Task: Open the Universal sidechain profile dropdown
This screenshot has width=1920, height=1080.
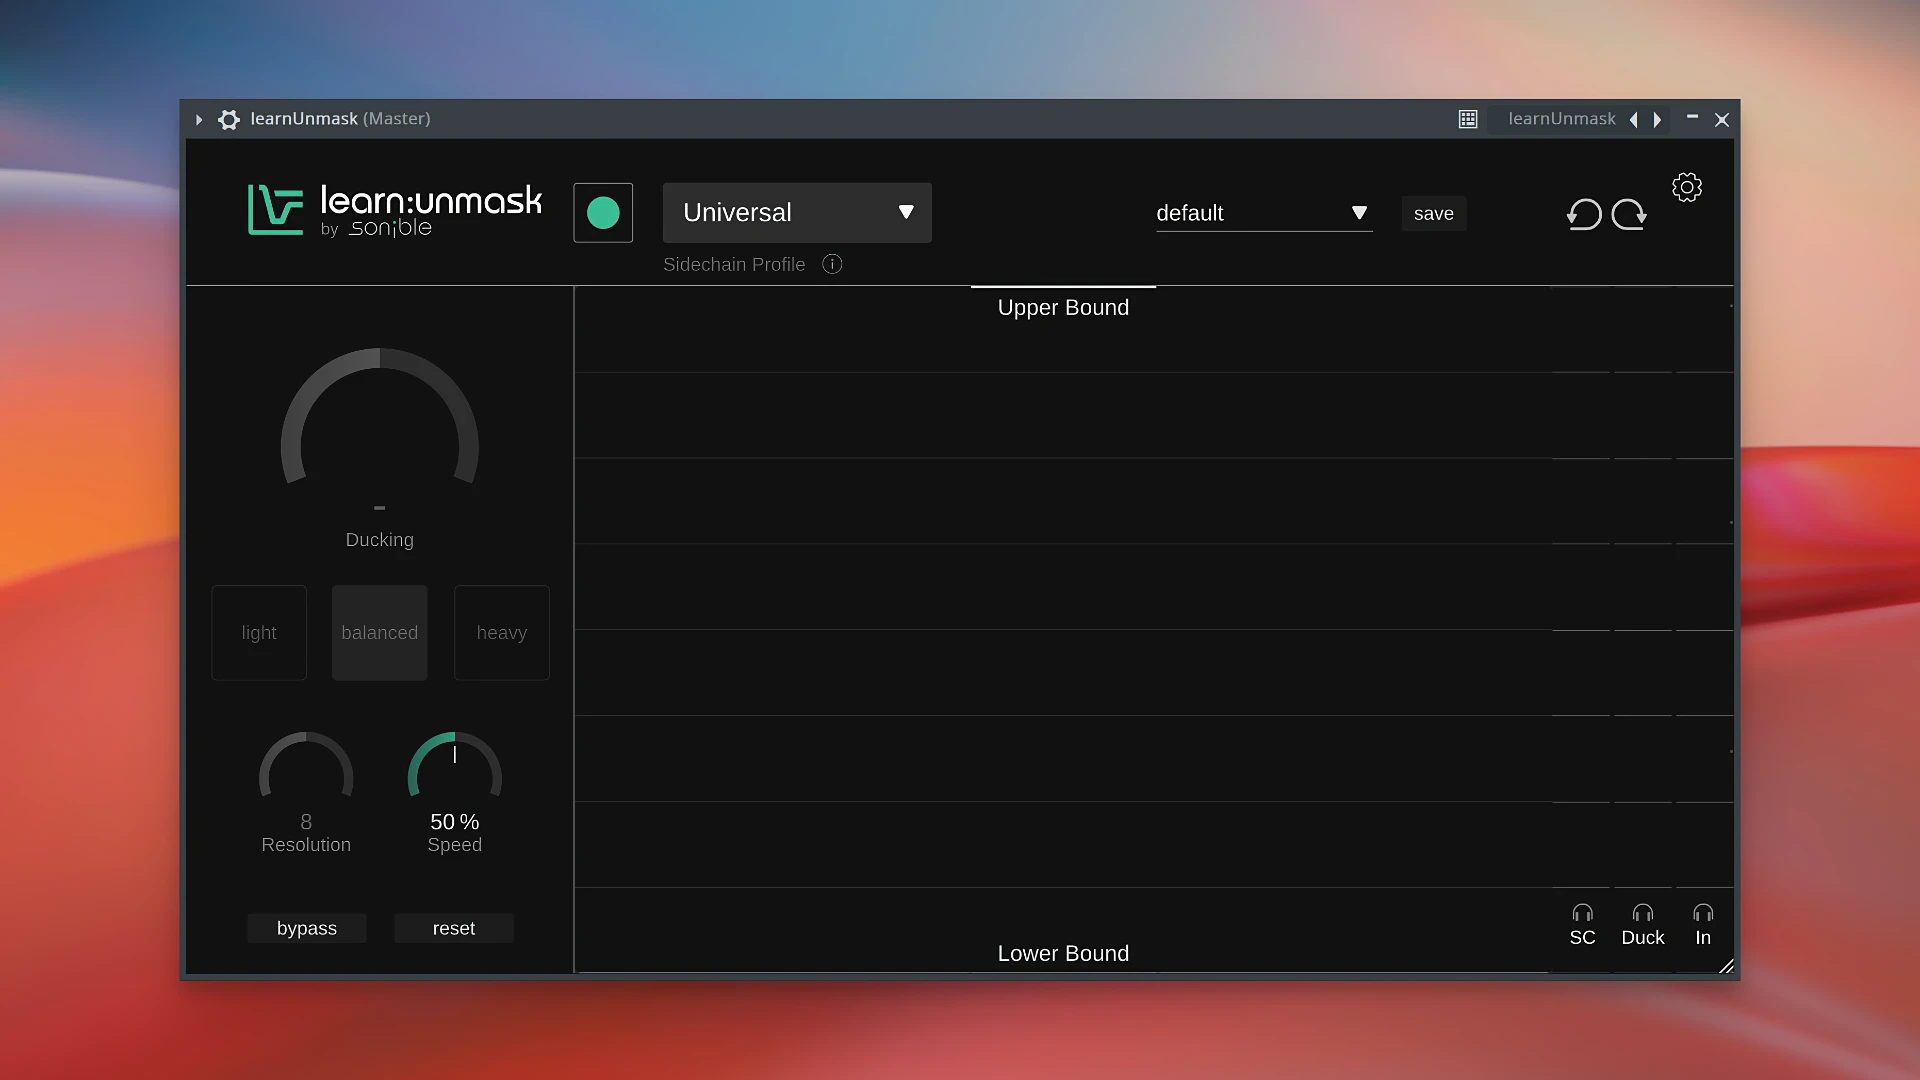Action: coord(797,213)
